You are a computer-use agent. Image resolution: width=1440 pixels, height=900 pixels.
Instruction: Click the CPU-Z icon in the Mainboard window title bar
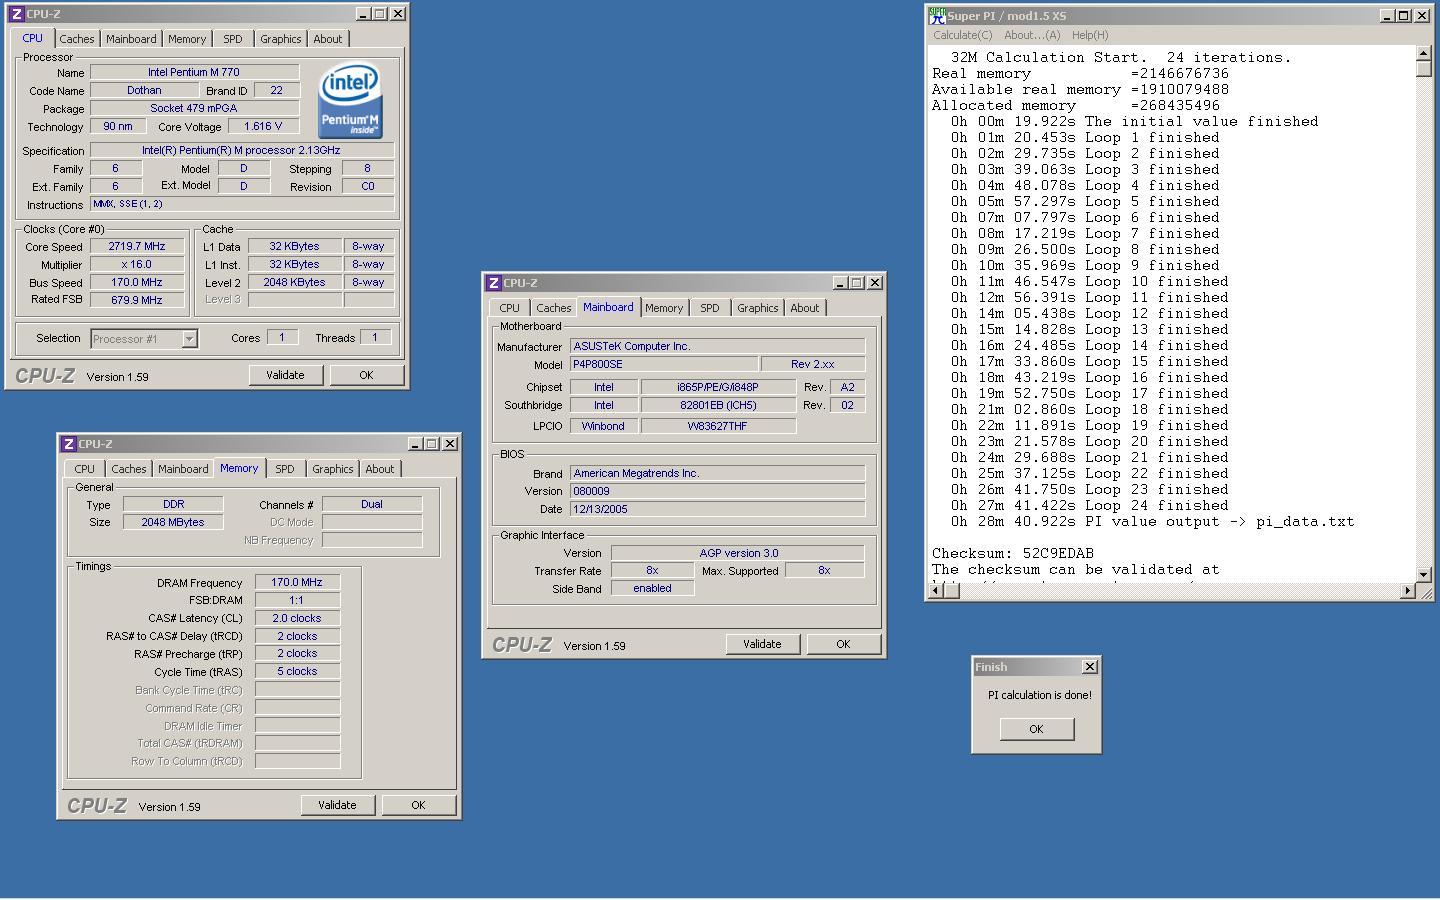point(494,283)
